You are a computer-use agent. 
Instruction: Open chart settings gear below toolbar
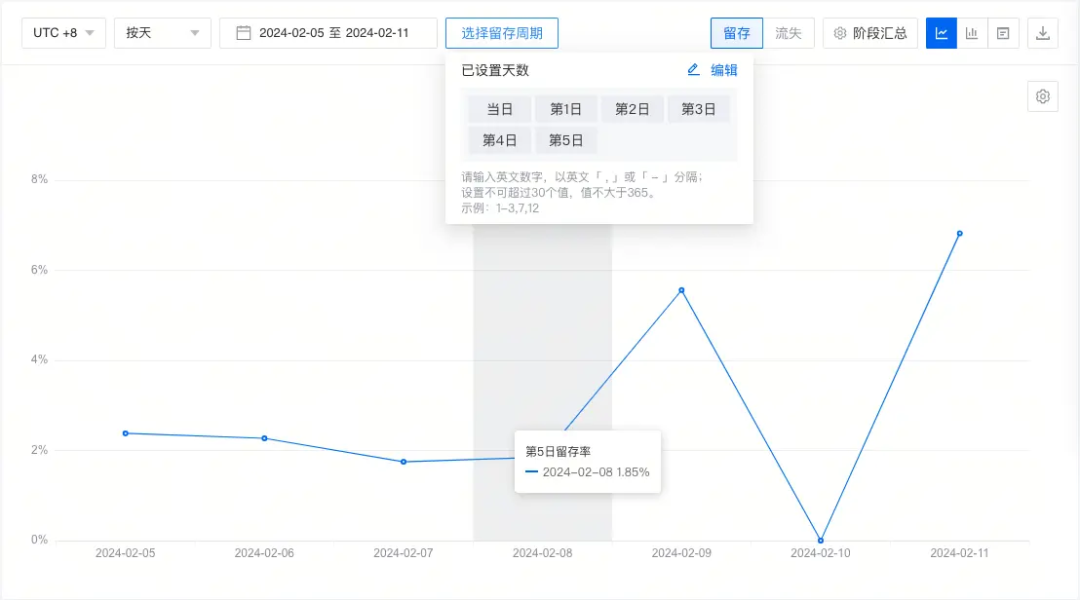pos(1043,96)
